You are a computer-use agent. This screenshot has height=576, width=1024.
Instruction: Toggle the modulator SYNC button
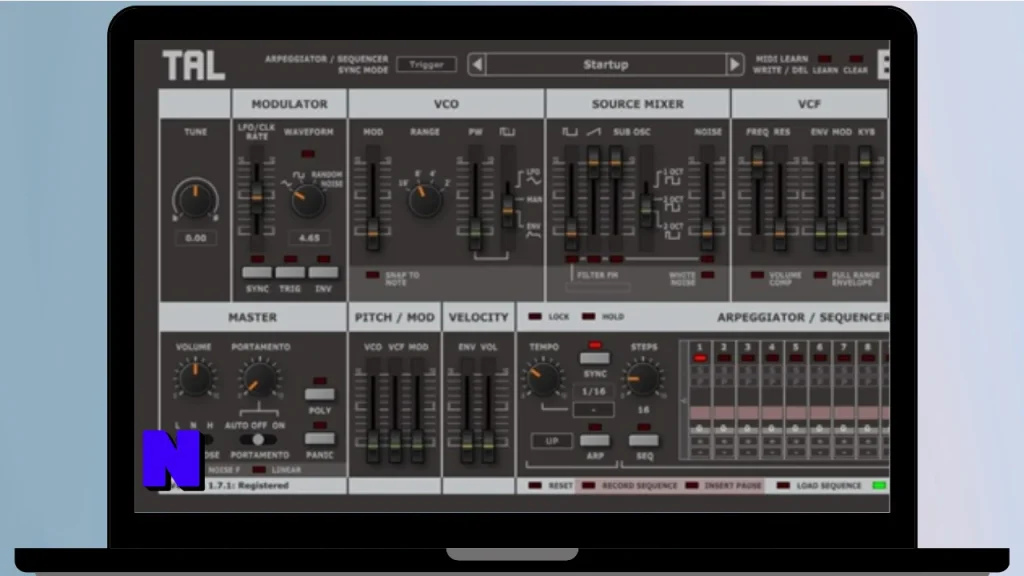[257, 272]
